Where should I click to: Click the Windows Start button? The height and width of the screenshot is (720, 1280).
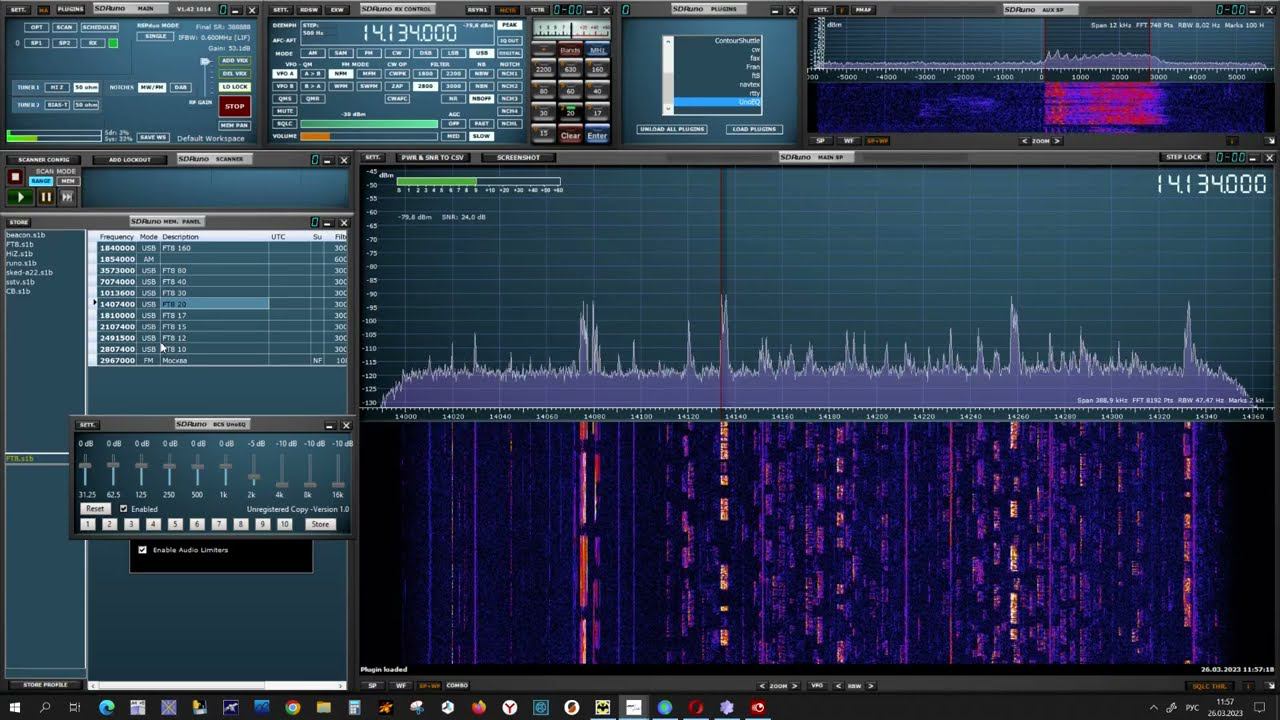click(16, 707)
